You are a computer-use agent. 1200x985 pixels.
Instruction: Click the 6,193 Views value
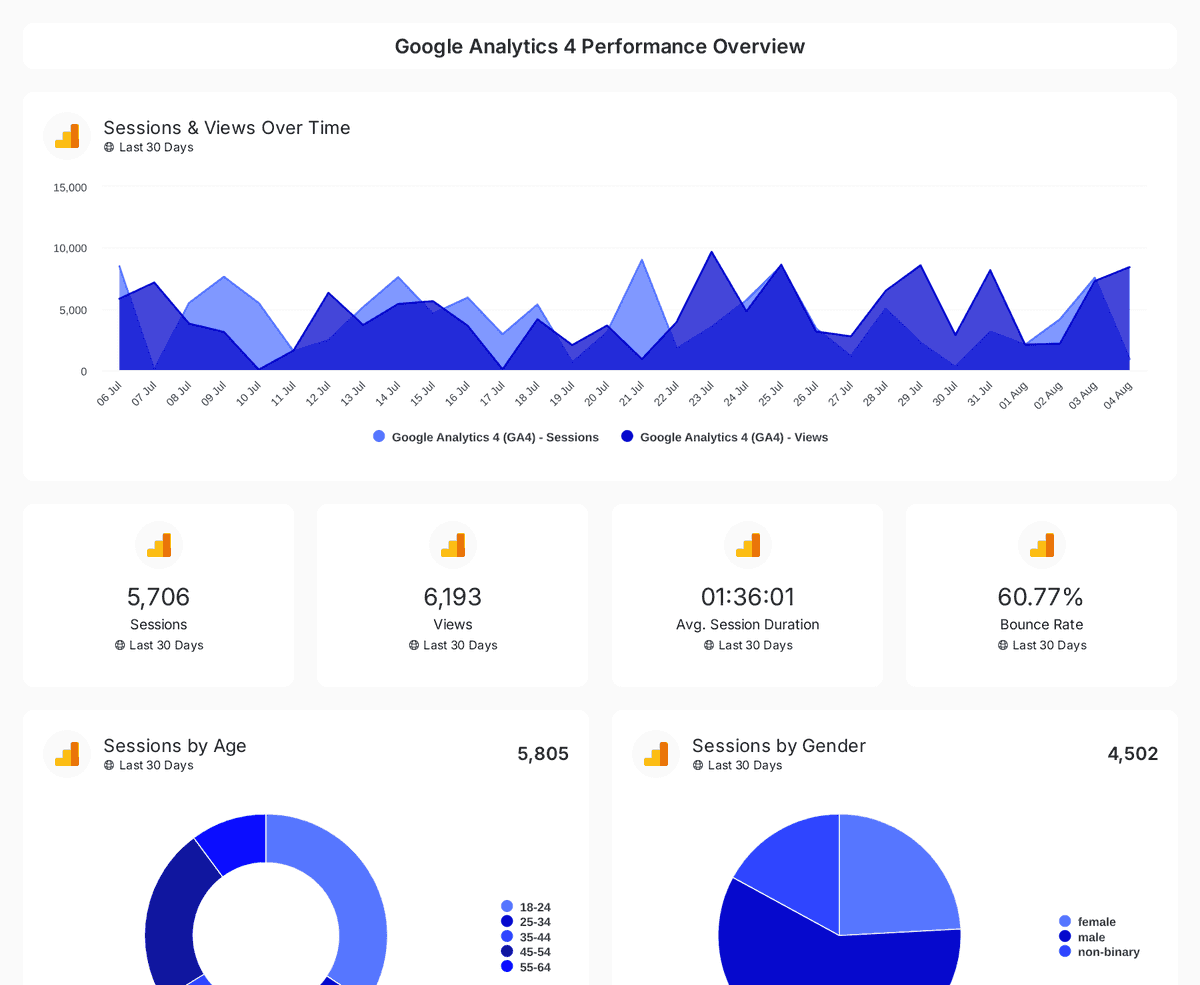tap(453, 597)
